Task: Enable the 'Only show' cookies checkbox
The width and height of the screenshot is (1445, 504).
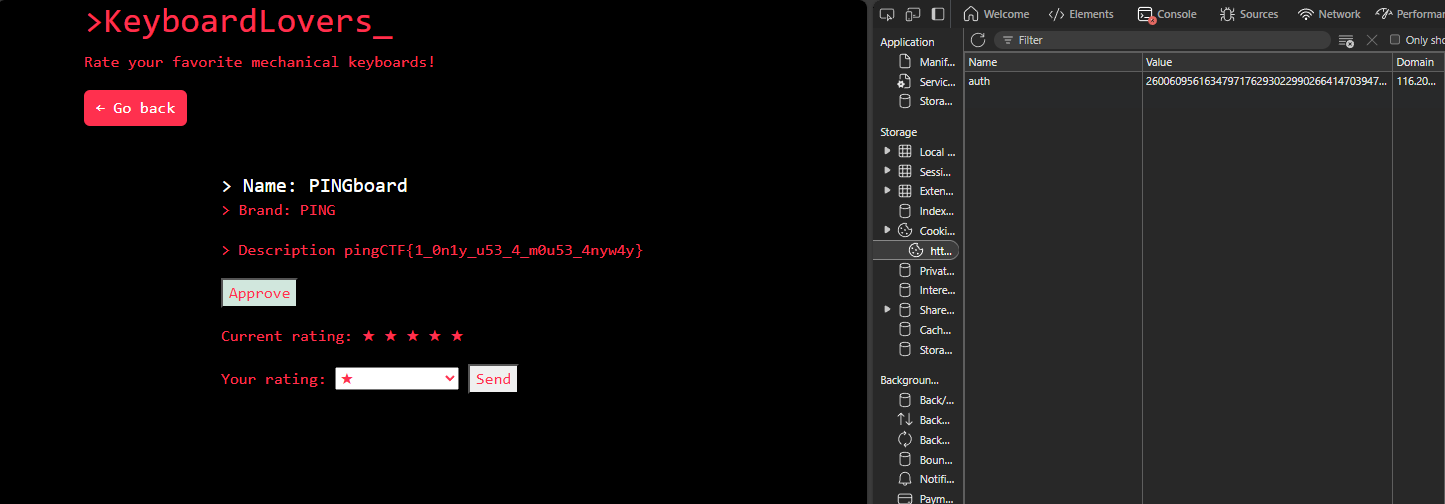Action: (1395, 40)
